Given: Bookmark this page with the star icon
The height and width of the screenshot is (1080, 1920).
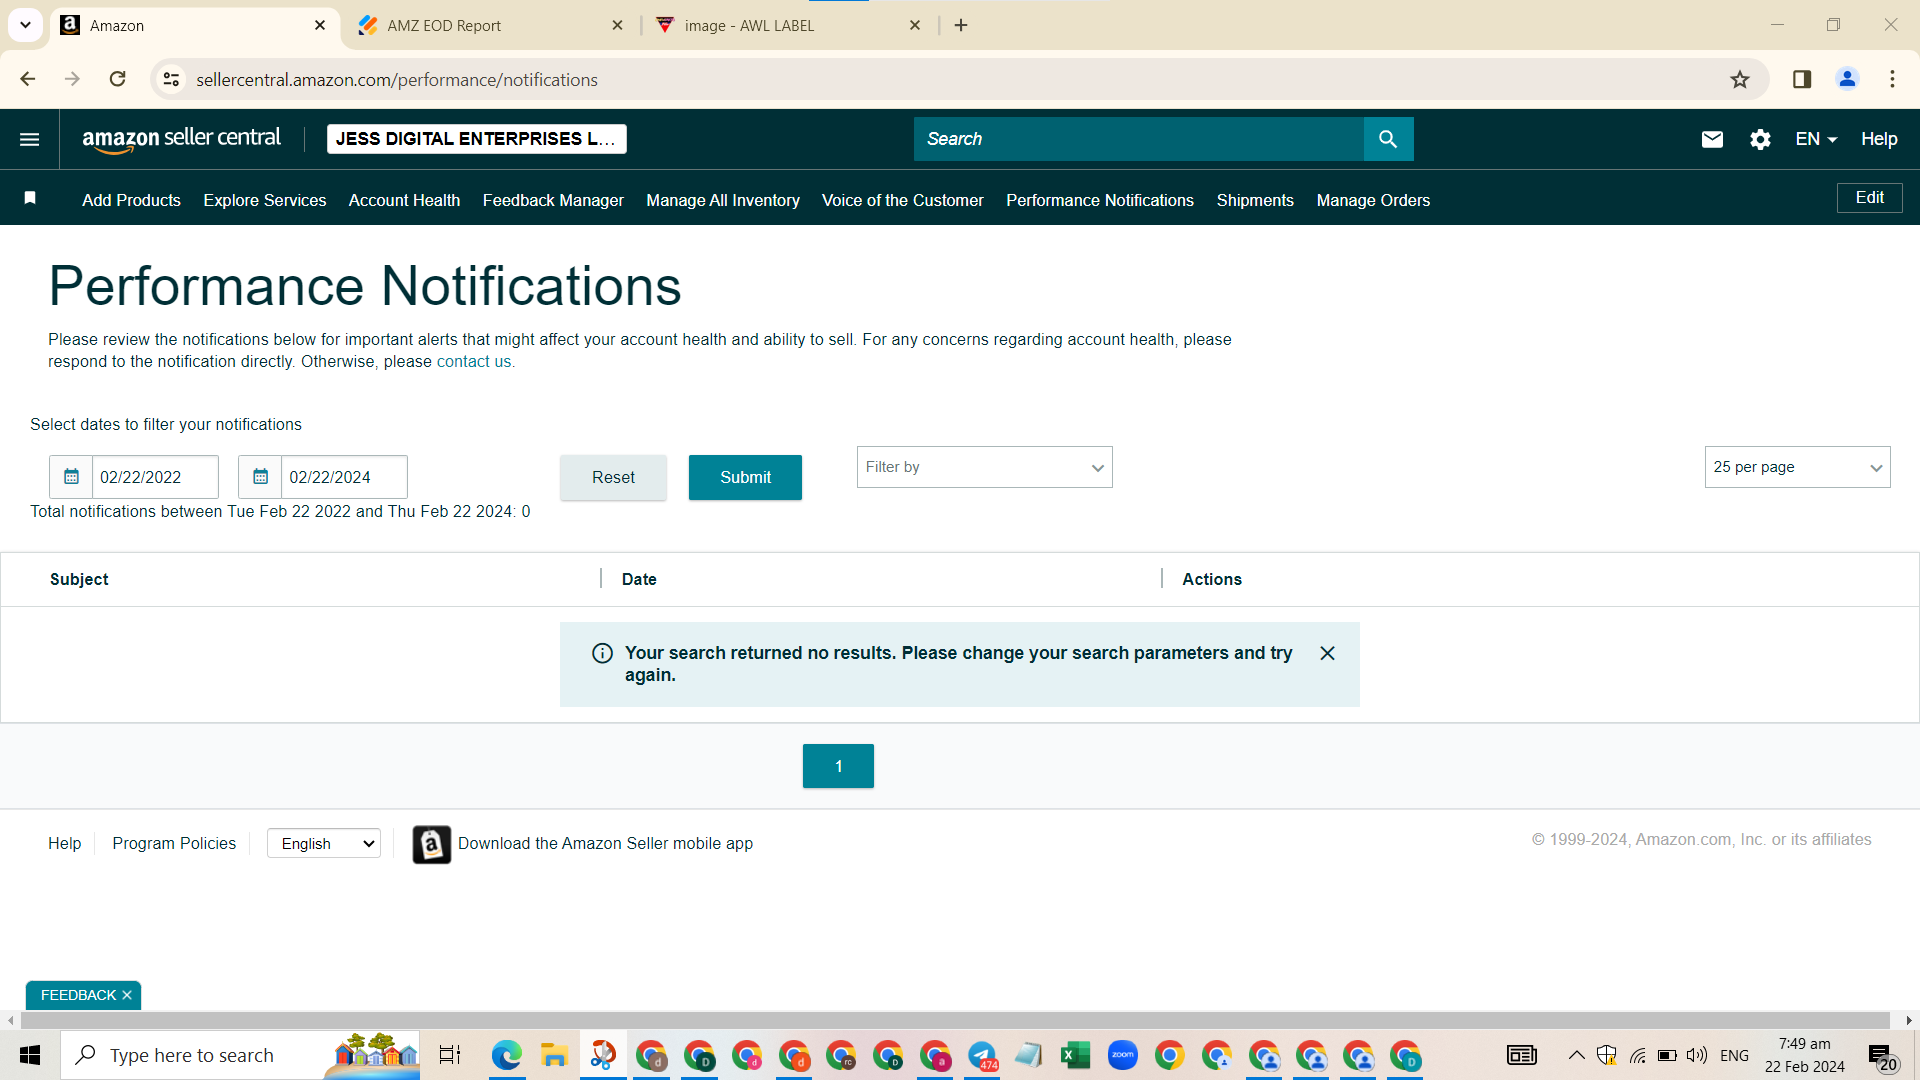Looking at the screenshot, I should 1740,79.
